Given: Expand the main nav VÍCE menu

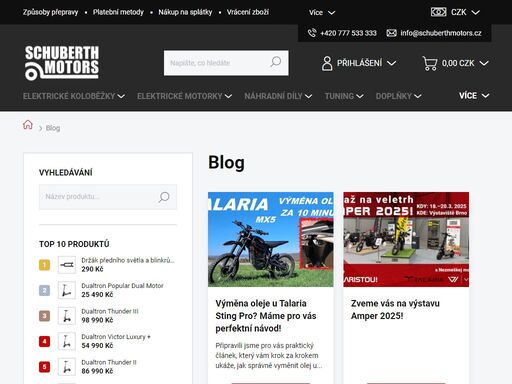Looking at the screenshot, I should tap(474, 96).
